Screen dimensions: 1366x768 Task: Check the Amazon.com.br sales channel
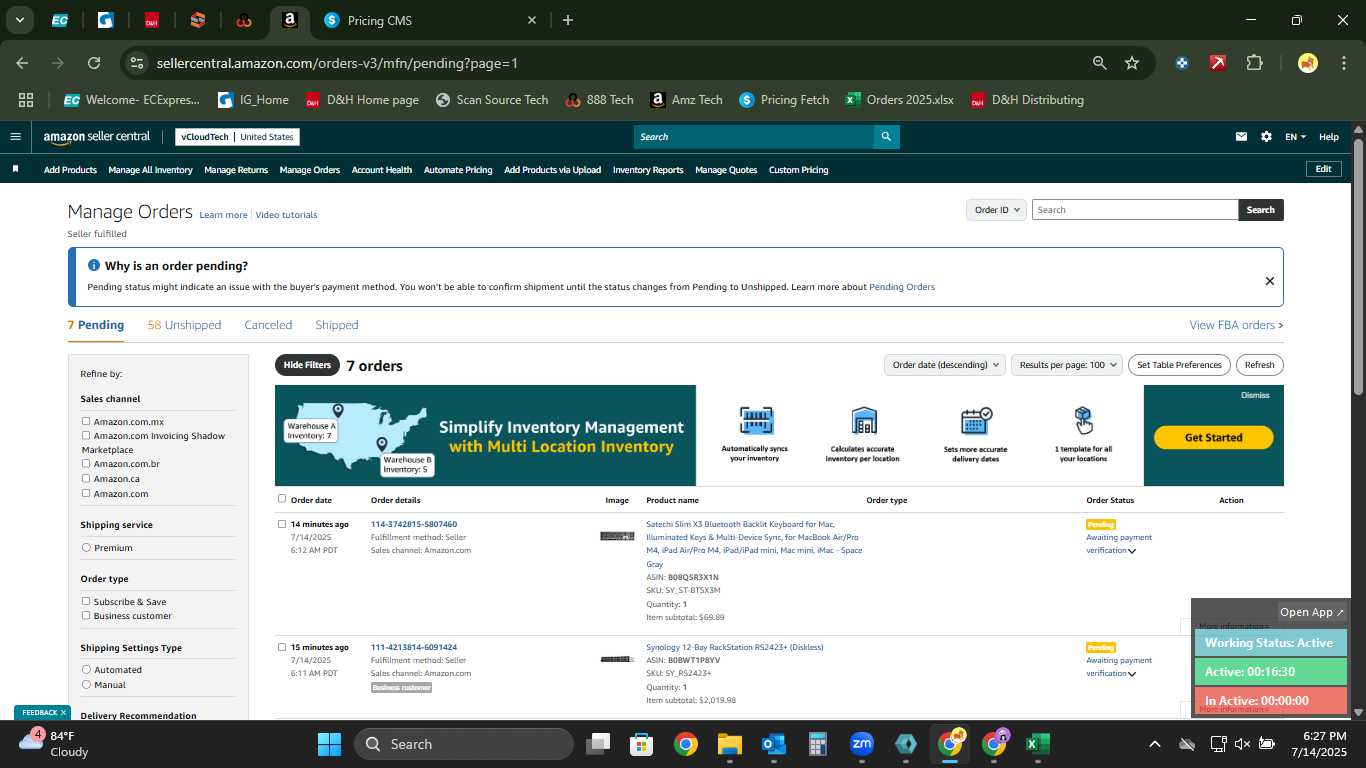click(86, 463)
